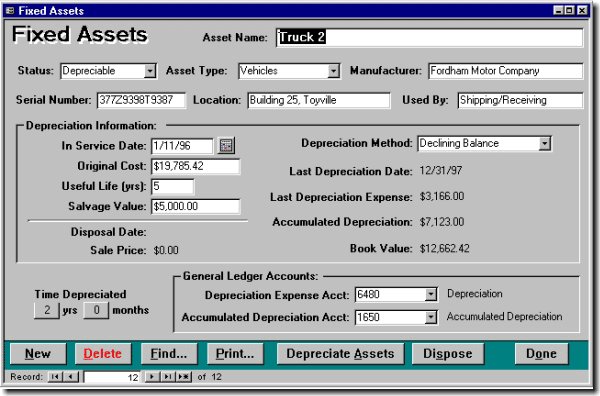Maximize the Fixed Assets window
600x396 pixels.
[569, 10]
